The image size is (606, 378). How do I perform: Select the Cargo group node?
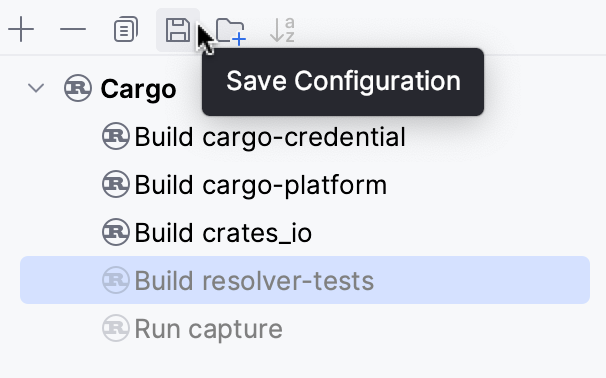click(x=138, y=90)
